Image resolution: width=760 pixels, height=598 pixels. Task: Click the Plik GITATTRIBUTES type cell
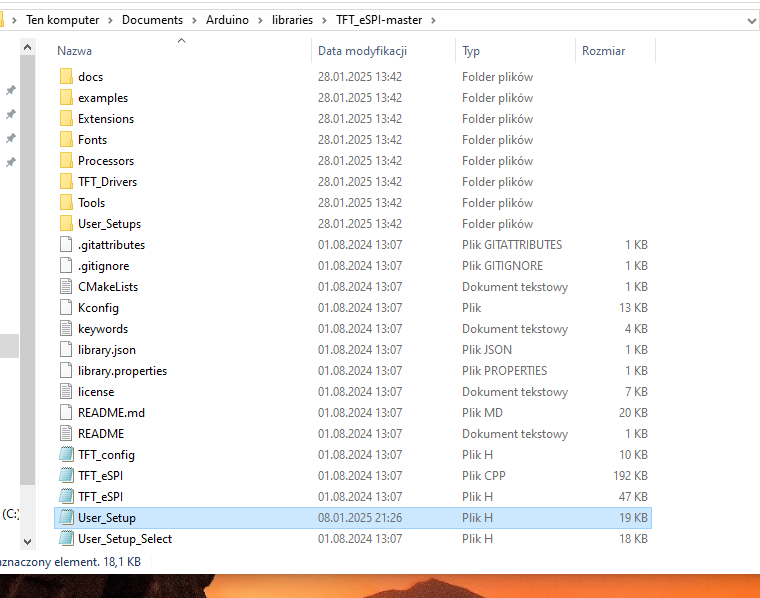[x=512, y=245]
